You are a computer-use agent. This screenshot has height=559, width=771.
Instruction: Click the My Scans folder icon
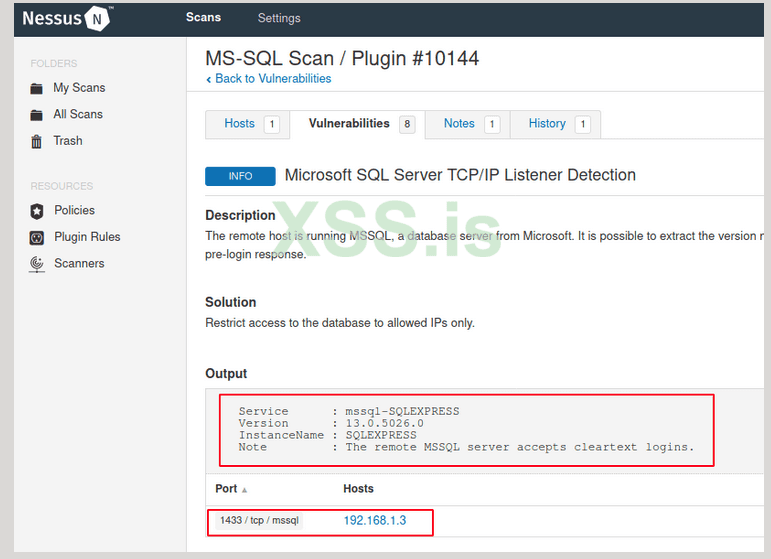coord(36,88)
